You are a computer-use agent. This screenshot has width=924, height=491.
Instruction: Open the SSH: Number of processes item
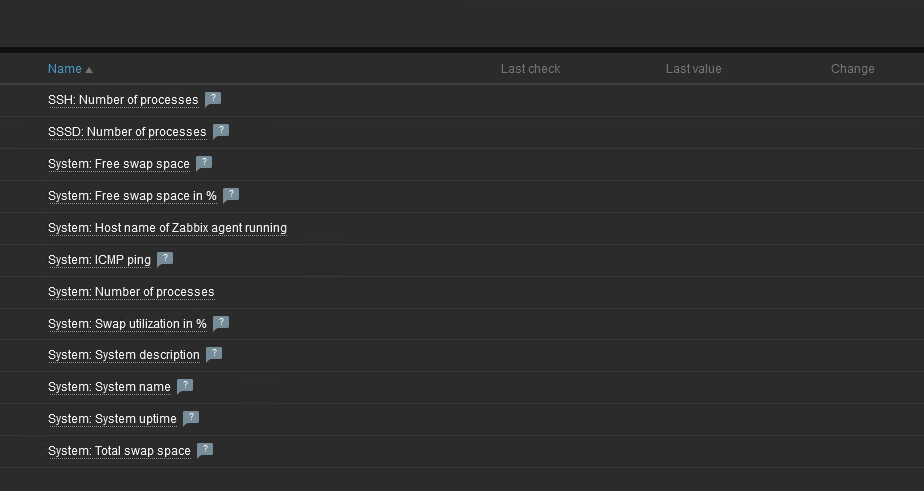click(123, 100)
